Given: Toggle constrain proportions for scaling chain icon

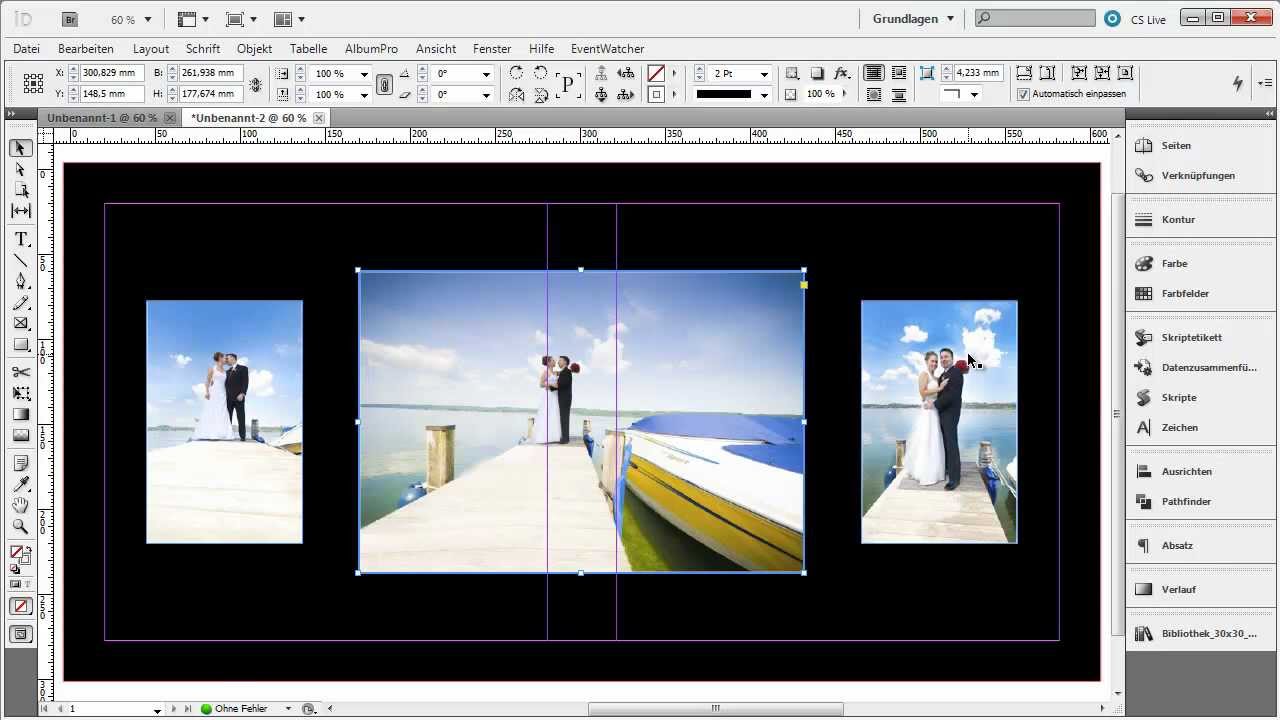Looking at the screenshot, I should pyautogui.click(x=384, y=84).
